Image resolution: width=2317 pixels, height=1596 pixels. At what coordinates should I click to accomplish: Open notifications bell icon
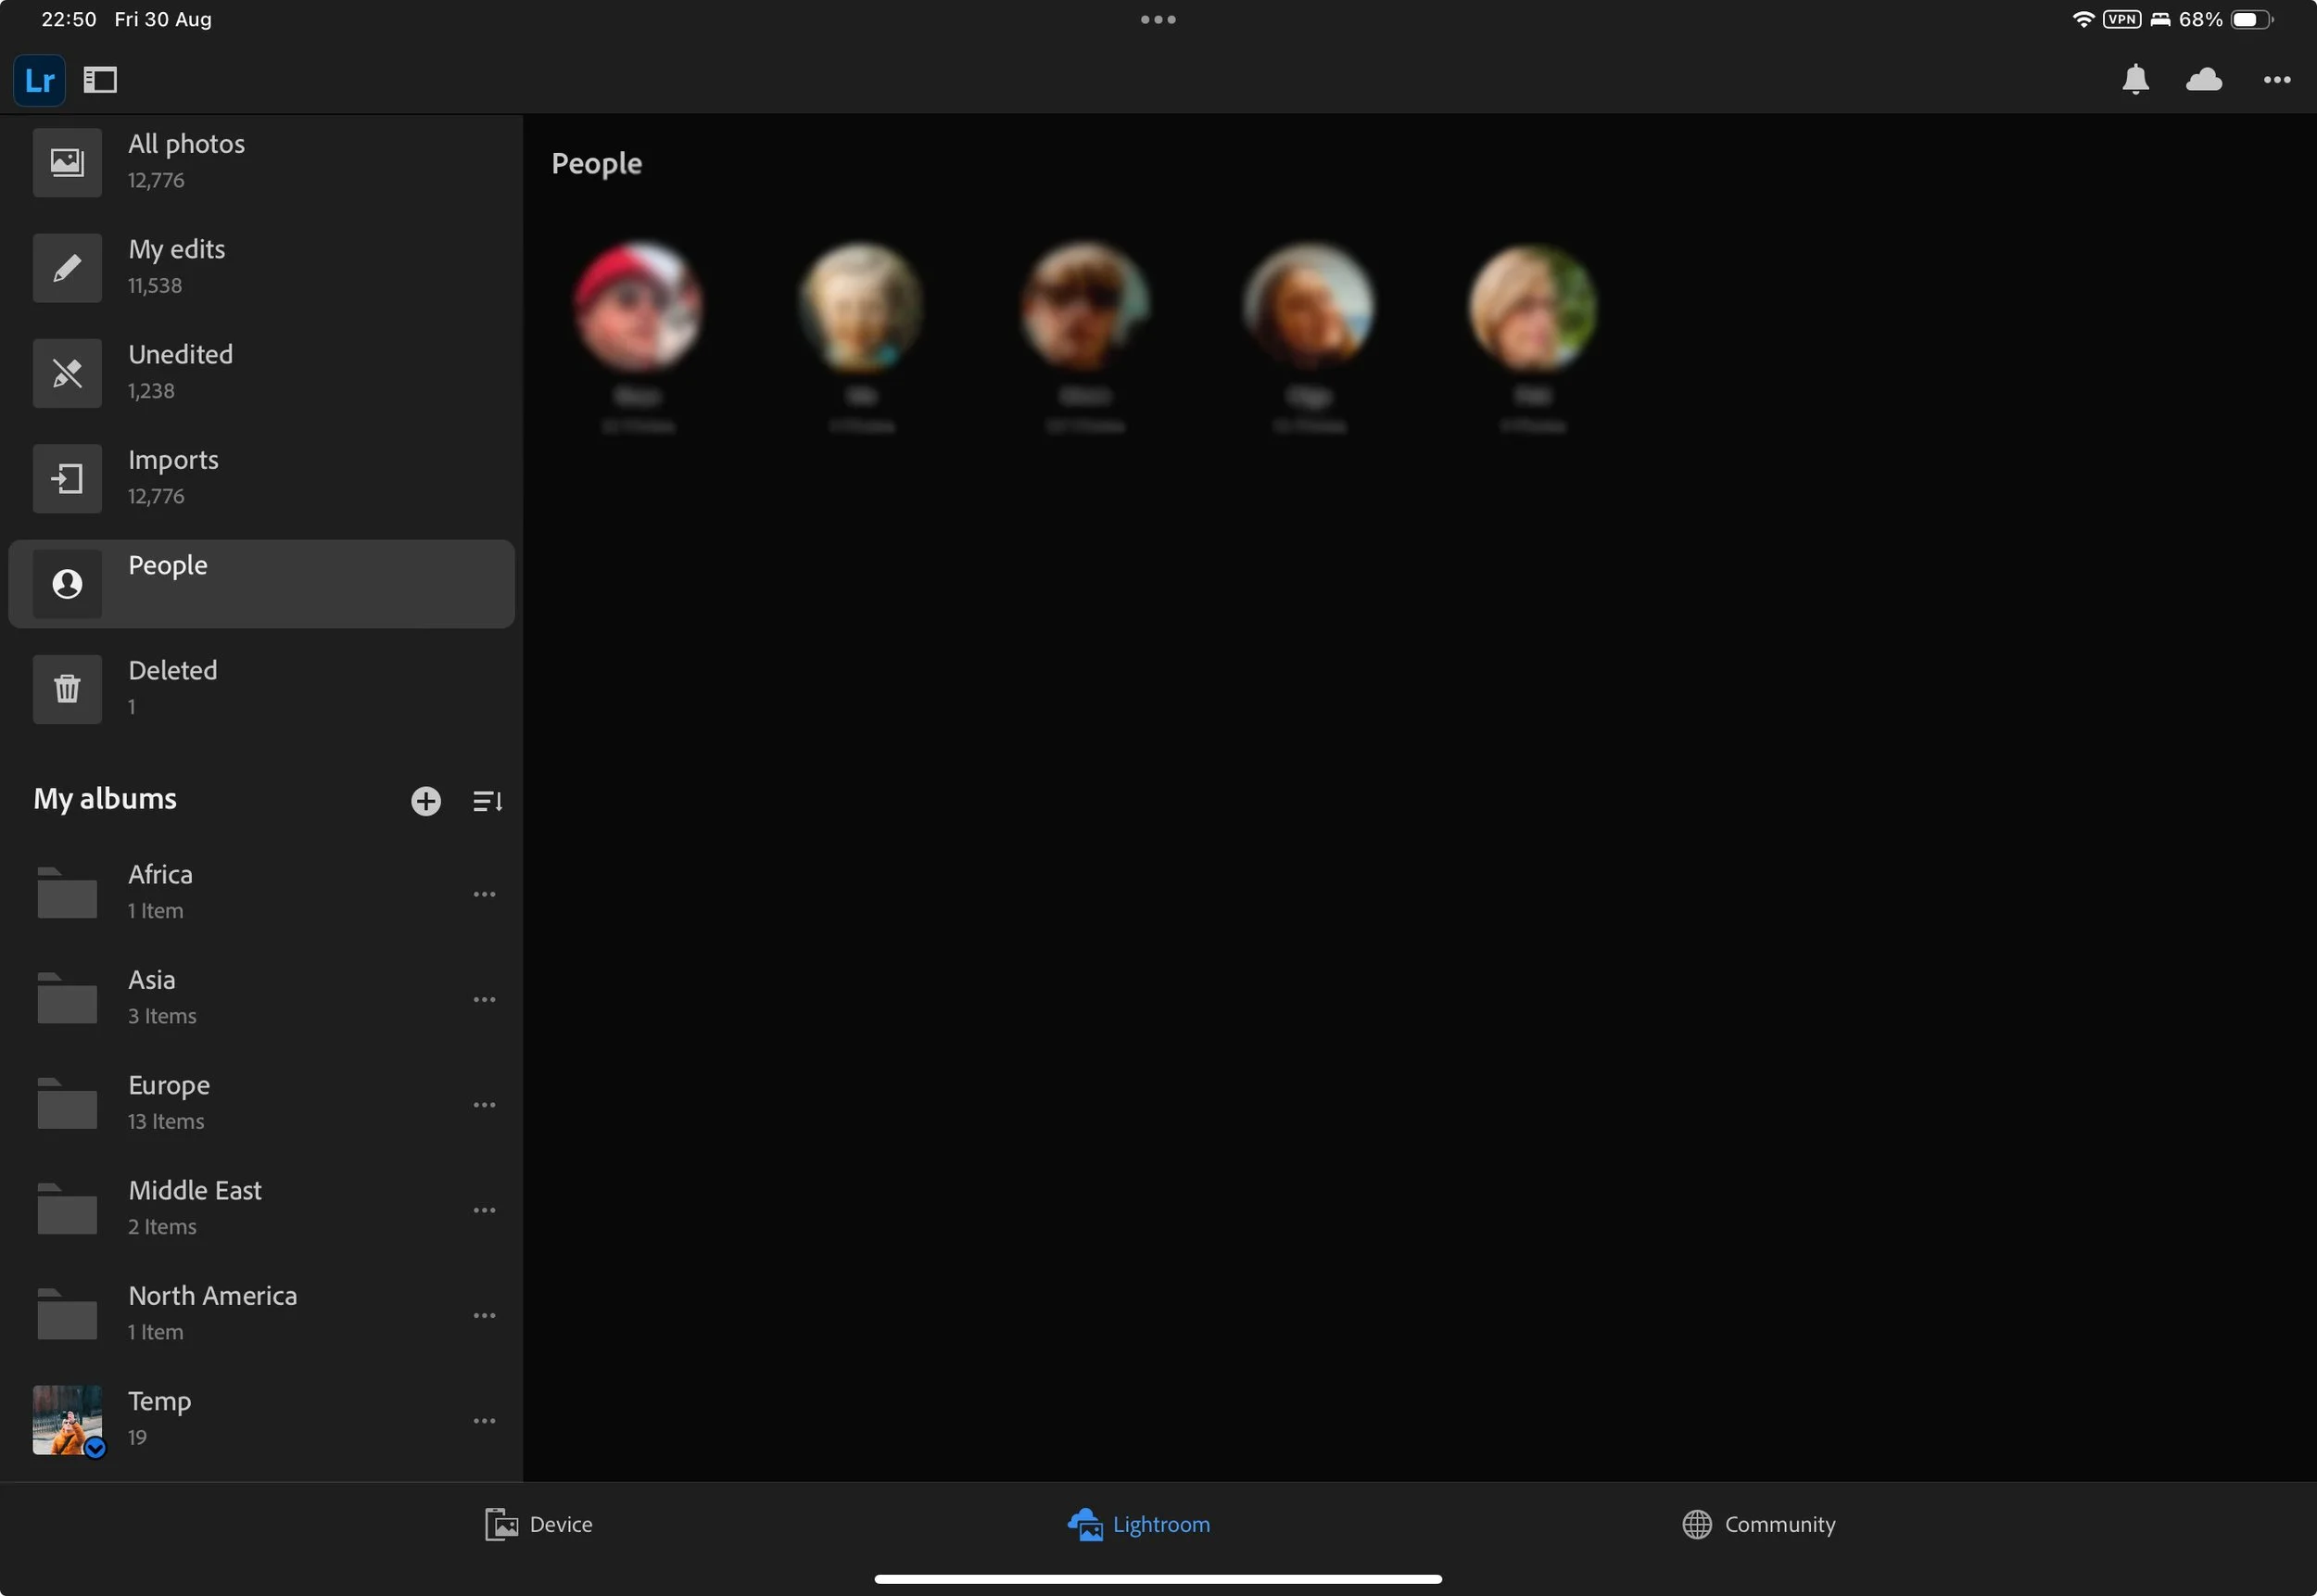(x=2135, y=80)
